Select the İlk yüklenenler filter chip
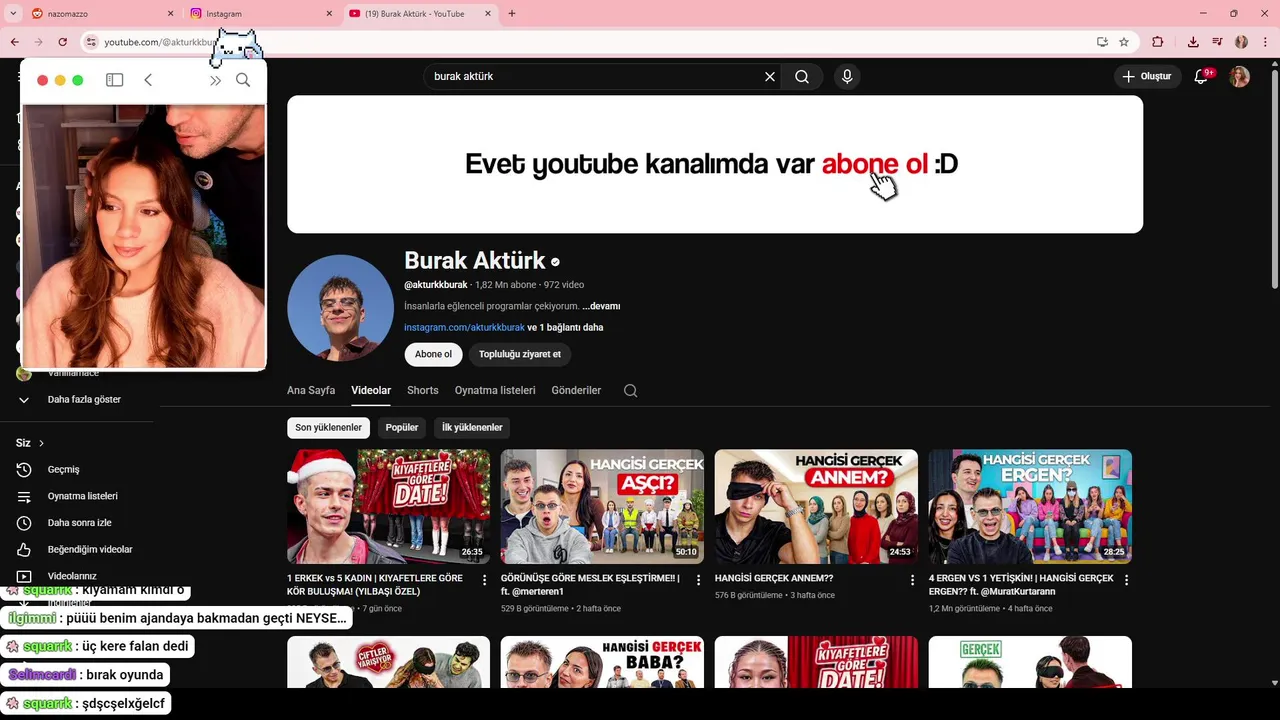This screenshot has height=720, width=1280. tap(472, 428)
